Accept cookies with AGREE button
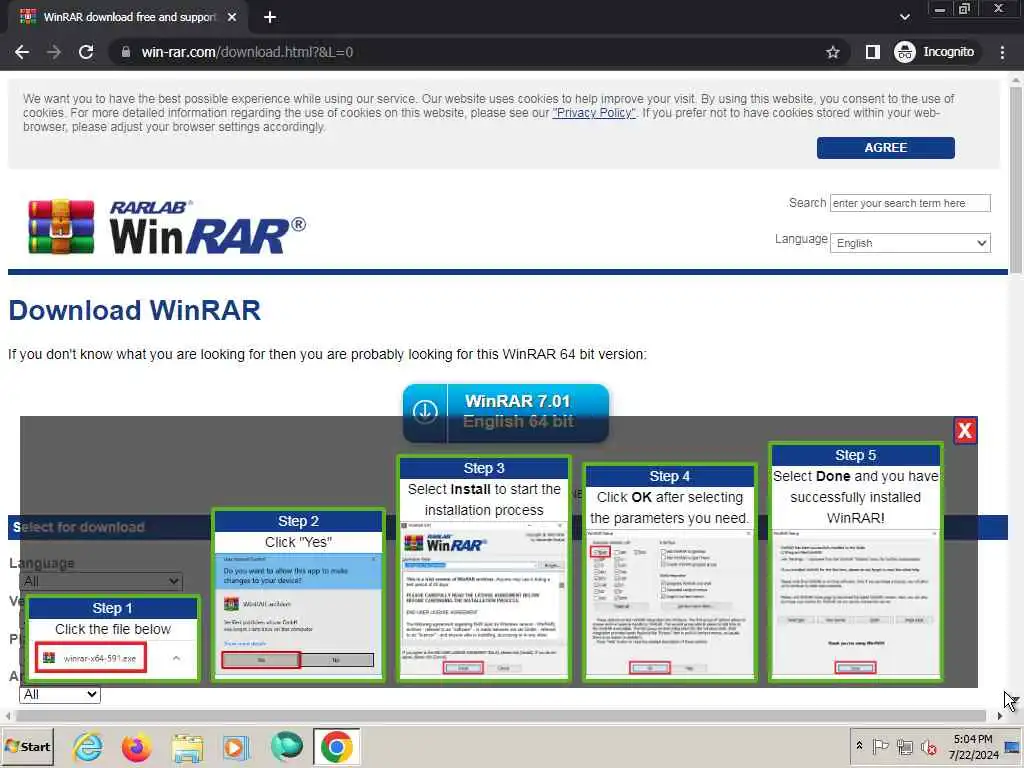The height and width of the screenshot is (768, 1024). click(886, 148)
